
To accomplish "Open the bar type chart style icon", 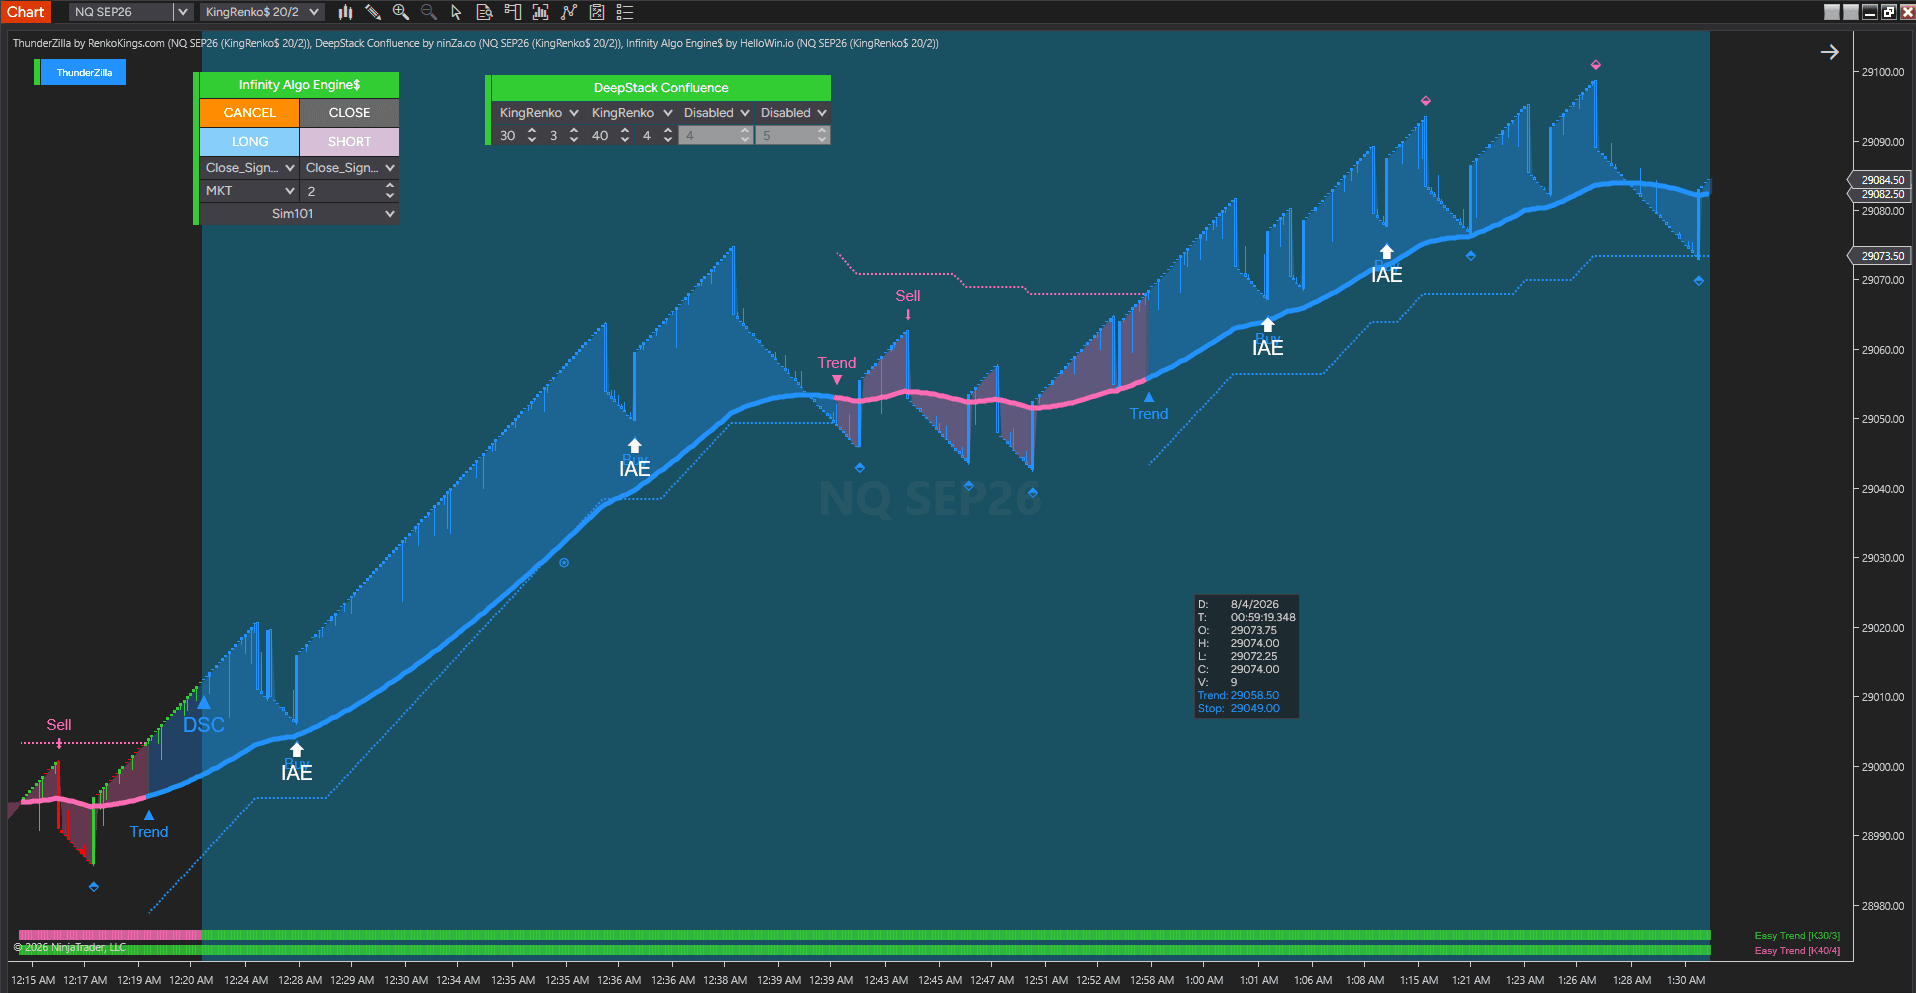I will pyautogui.click(x=345, y=12).
